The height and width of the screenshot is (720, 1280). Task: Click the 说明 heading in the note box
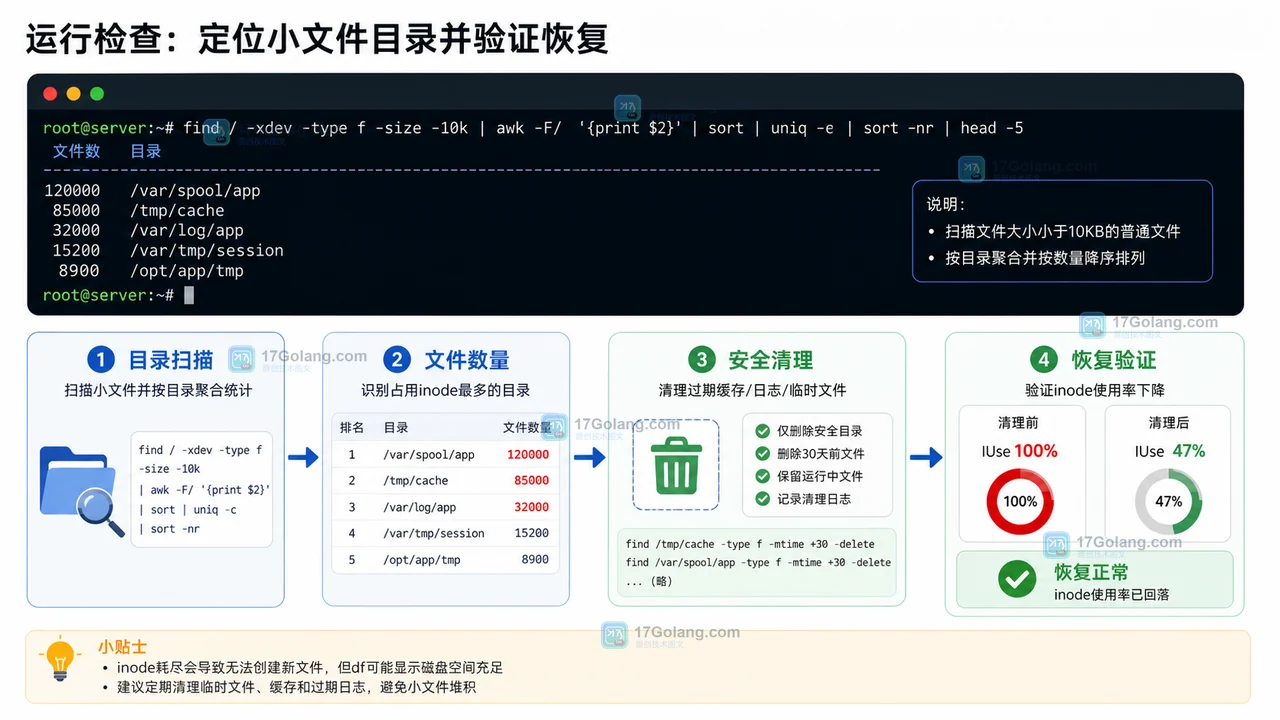[x=946, y=204]
